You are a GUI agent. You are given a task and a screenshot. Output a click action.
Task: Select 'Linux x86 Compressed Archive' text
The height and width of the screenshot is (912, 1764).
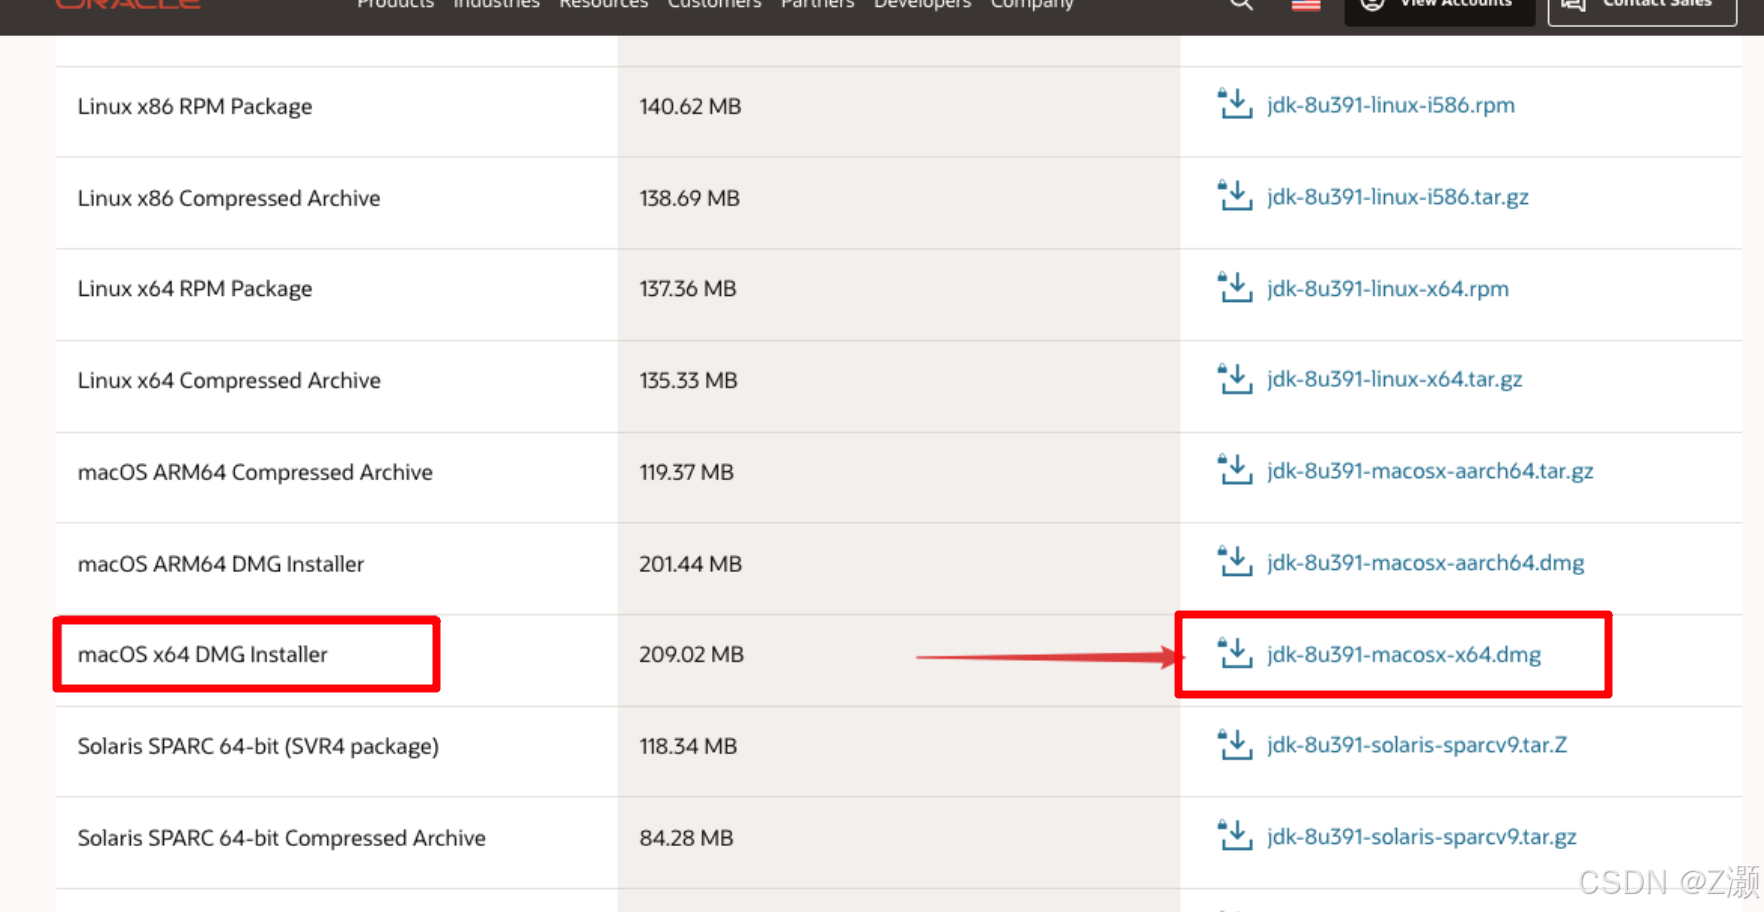(x=229, y=198)
